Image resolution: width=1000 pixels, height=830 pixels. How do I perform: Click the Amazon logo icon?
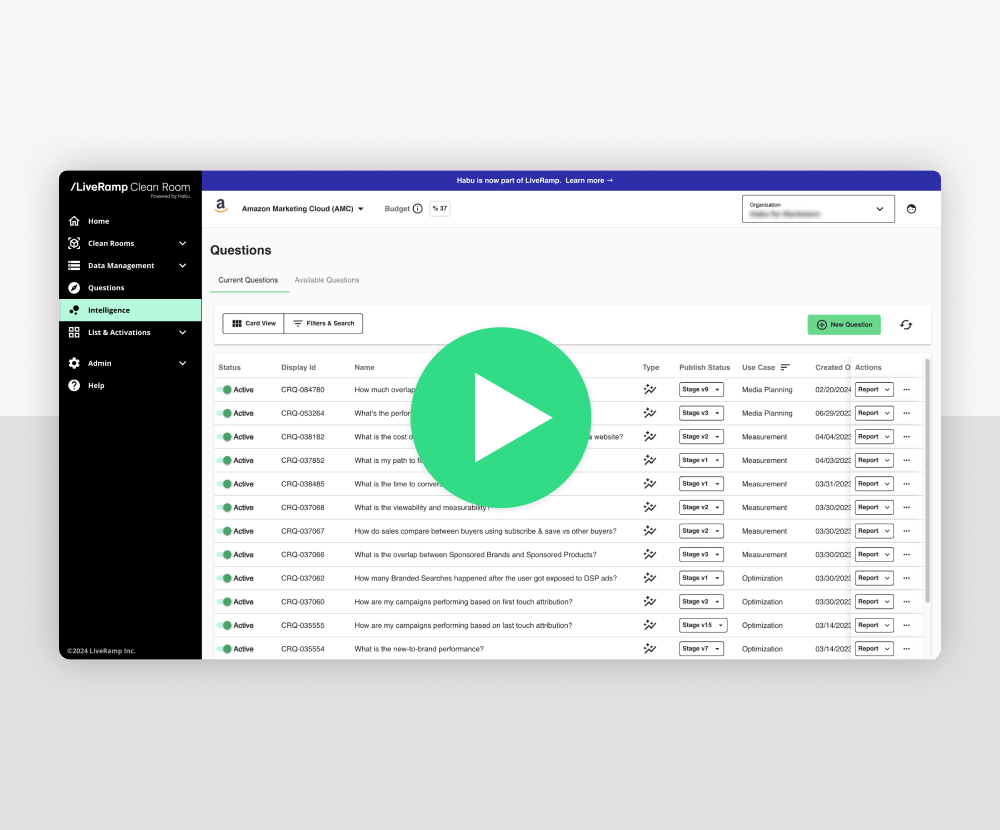221,206
